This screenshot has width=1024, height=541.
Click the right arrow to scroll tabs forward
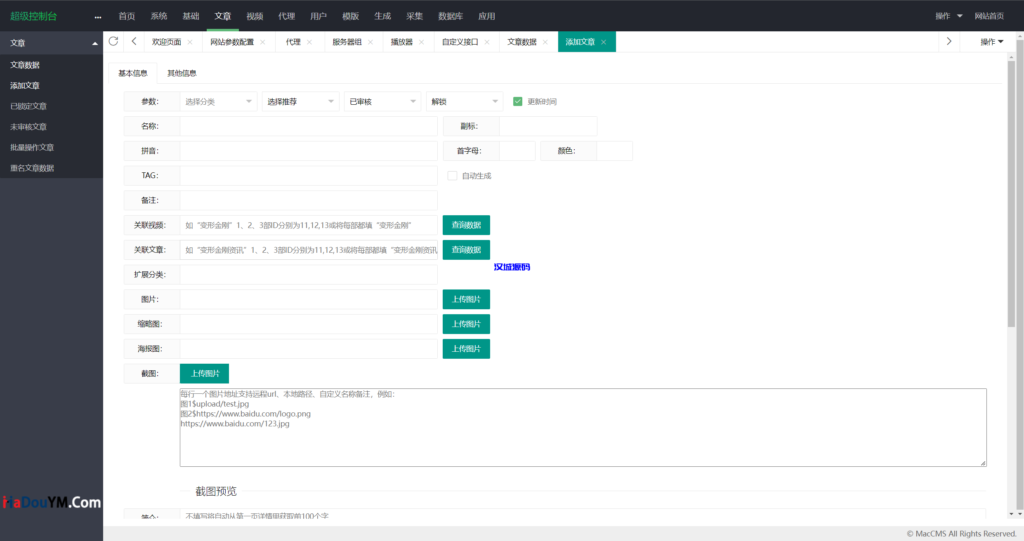click(949, 41)
